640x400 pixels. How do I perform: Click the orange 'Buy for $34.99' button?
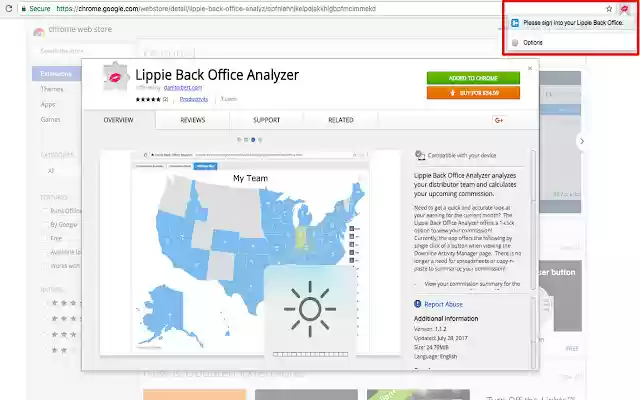(x=473, y=93)
